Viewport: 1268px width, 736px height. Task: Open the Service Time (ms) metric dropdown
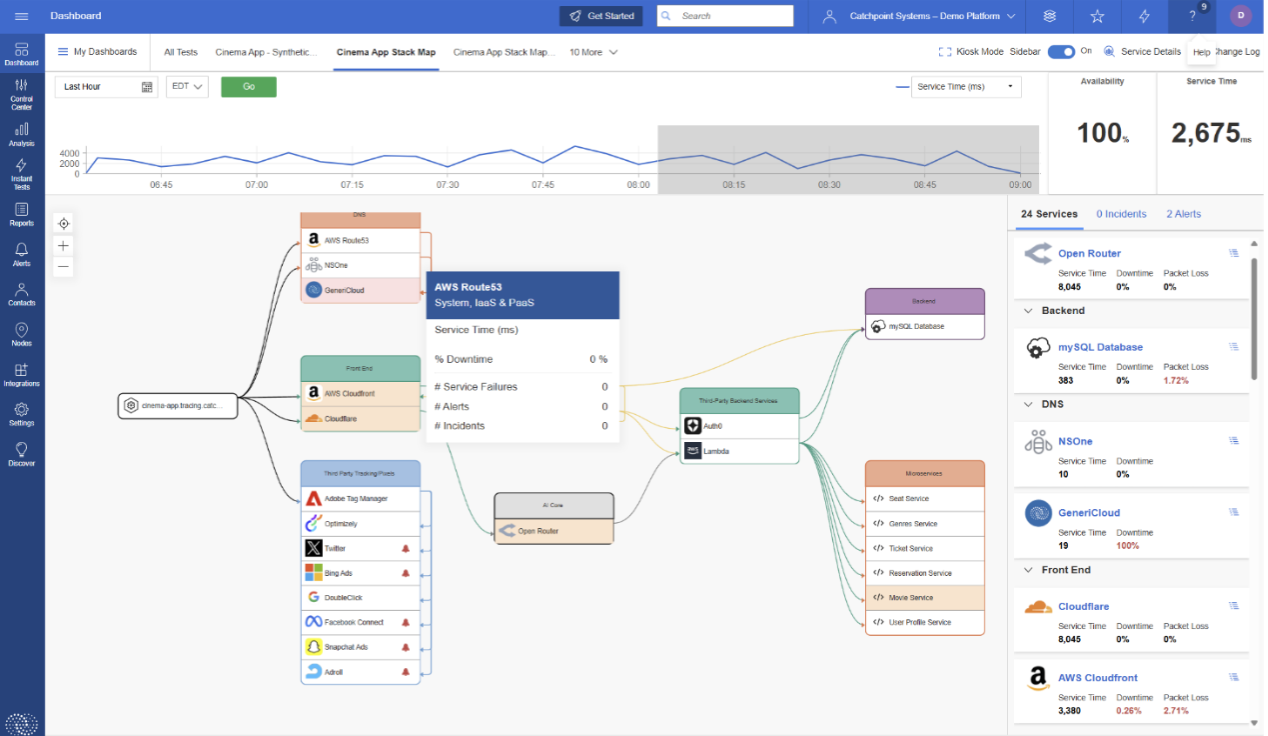click(965, 87)
